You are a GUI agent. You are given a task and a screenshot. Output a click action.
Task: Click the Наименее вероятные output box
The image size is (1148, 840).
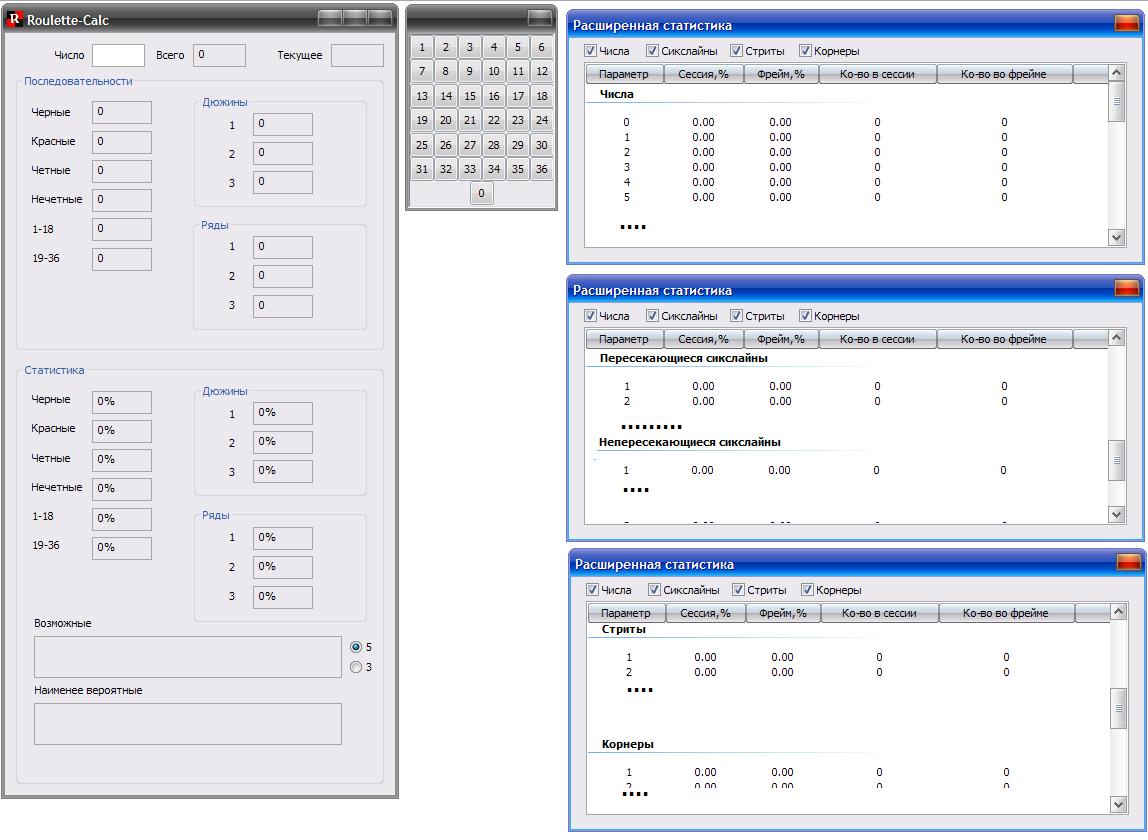click(187, 724)
